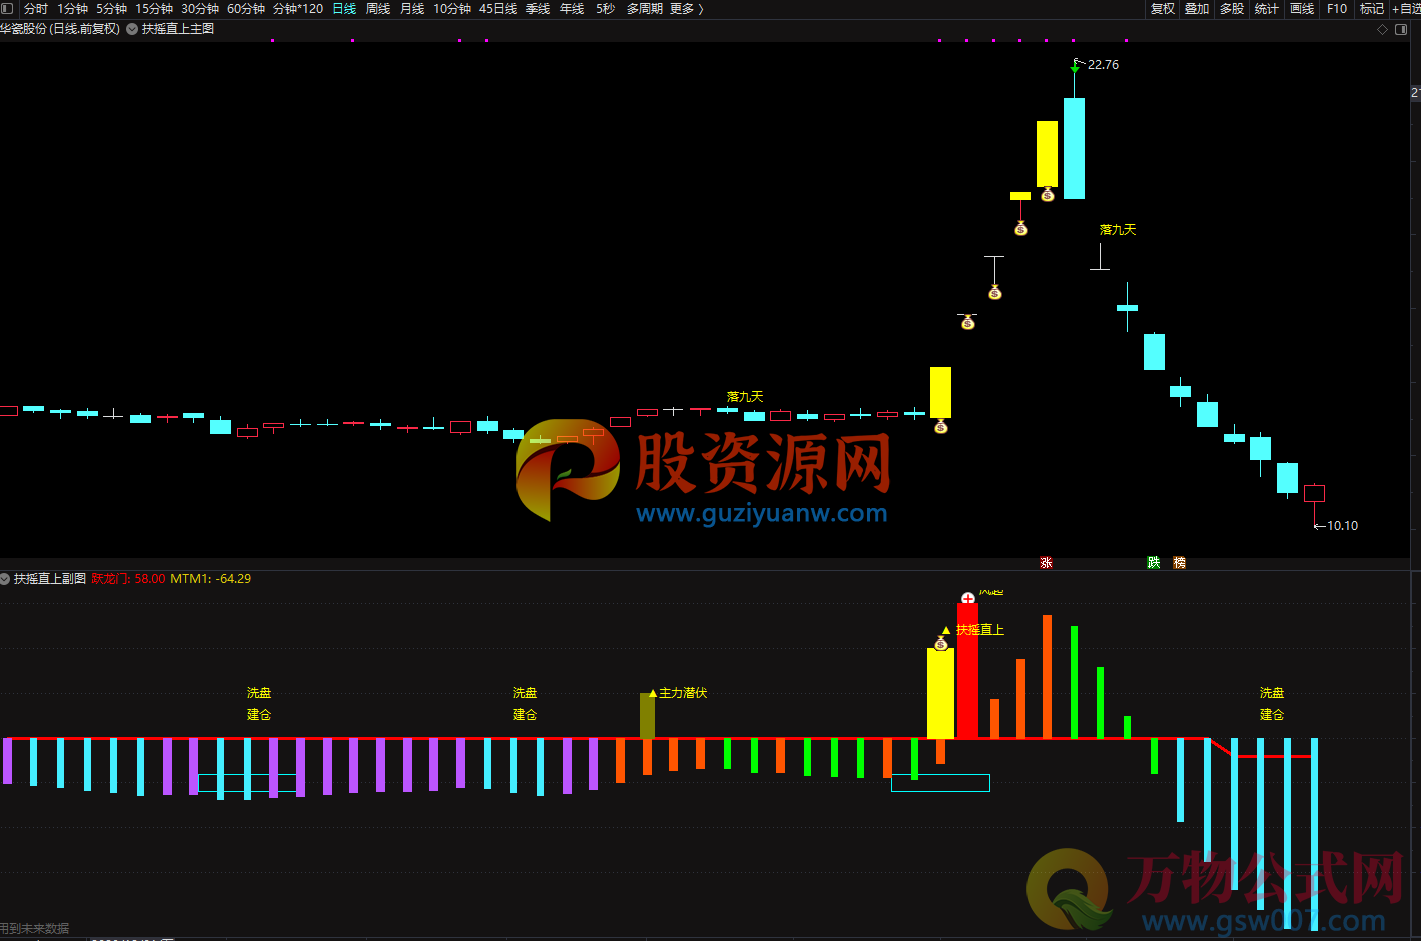This screenshot has width=1421, height=941.
Task: Click the 扶摇直上主图 indicator name
Action: 178,29
